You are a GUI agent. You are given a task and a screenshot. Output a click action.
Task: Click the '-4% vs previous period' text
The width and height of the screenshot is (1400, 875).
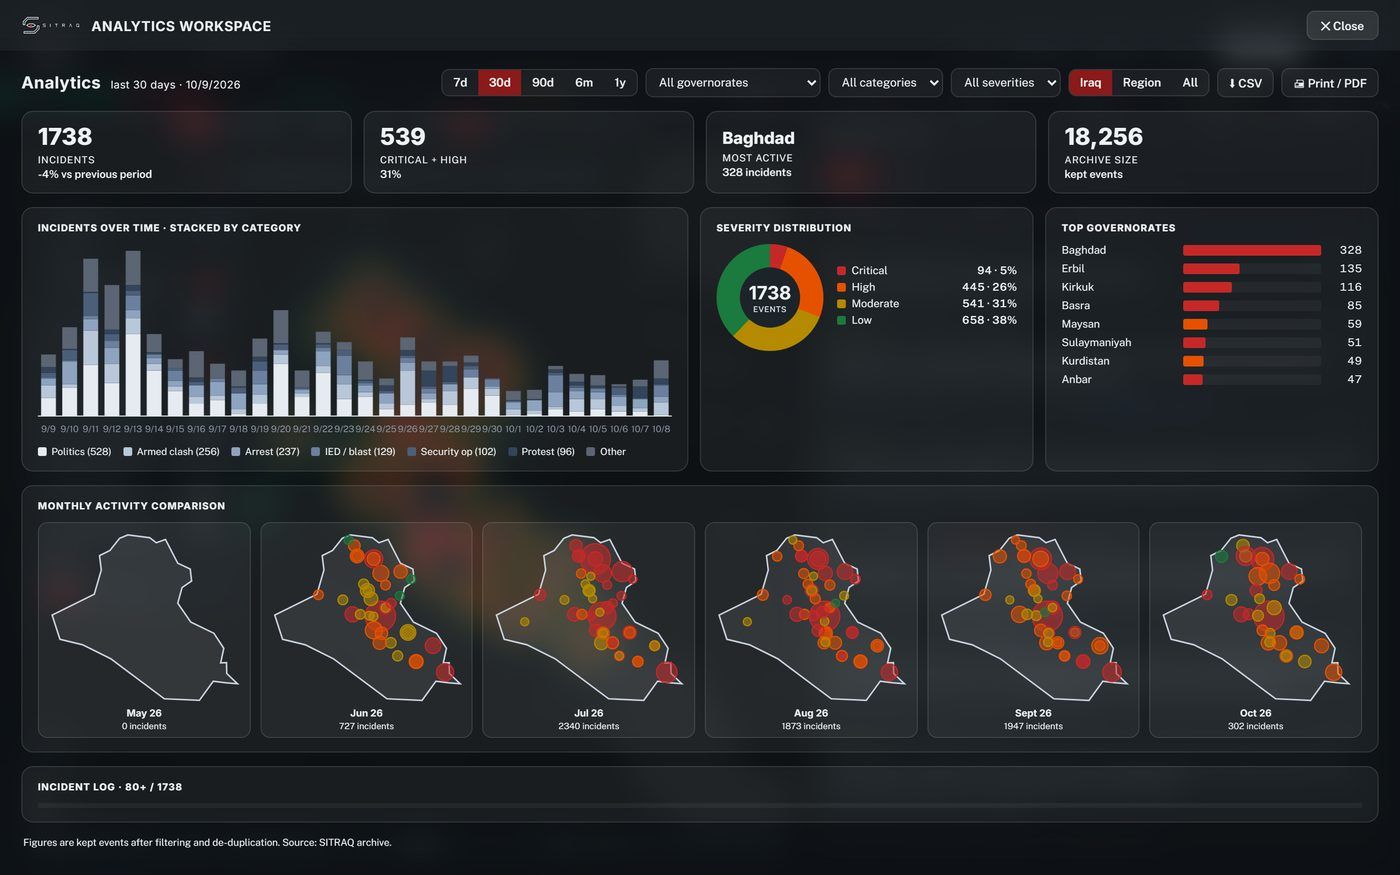95,174
